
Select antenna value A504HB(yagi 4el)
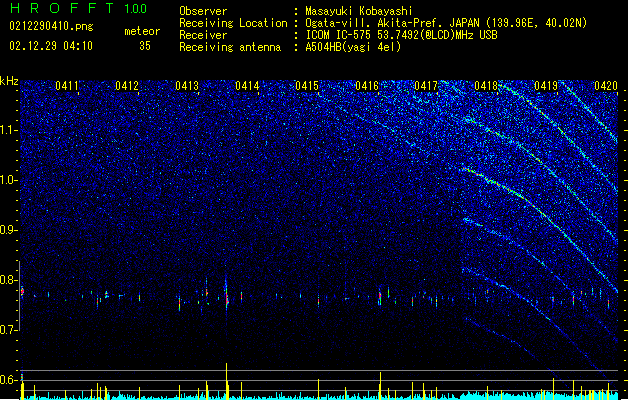(353, 47)
